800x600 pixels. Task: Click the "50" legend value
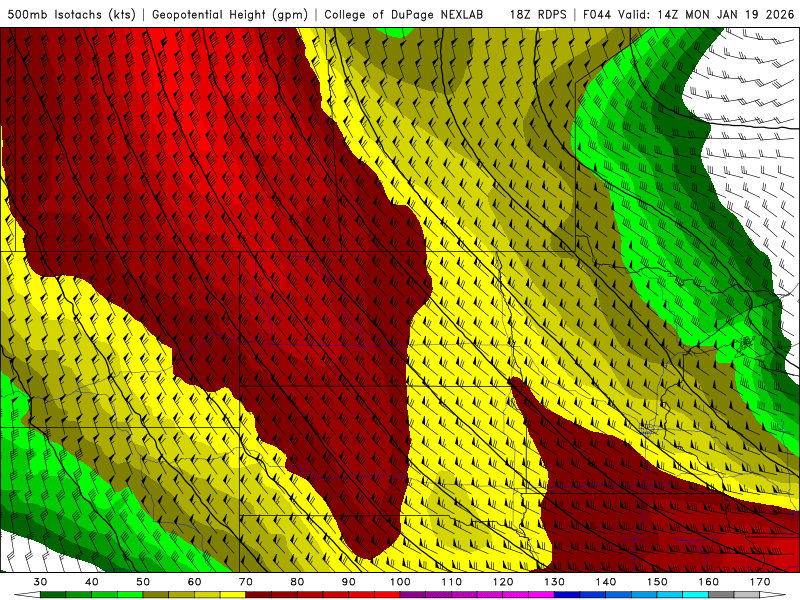click(143, 582)
